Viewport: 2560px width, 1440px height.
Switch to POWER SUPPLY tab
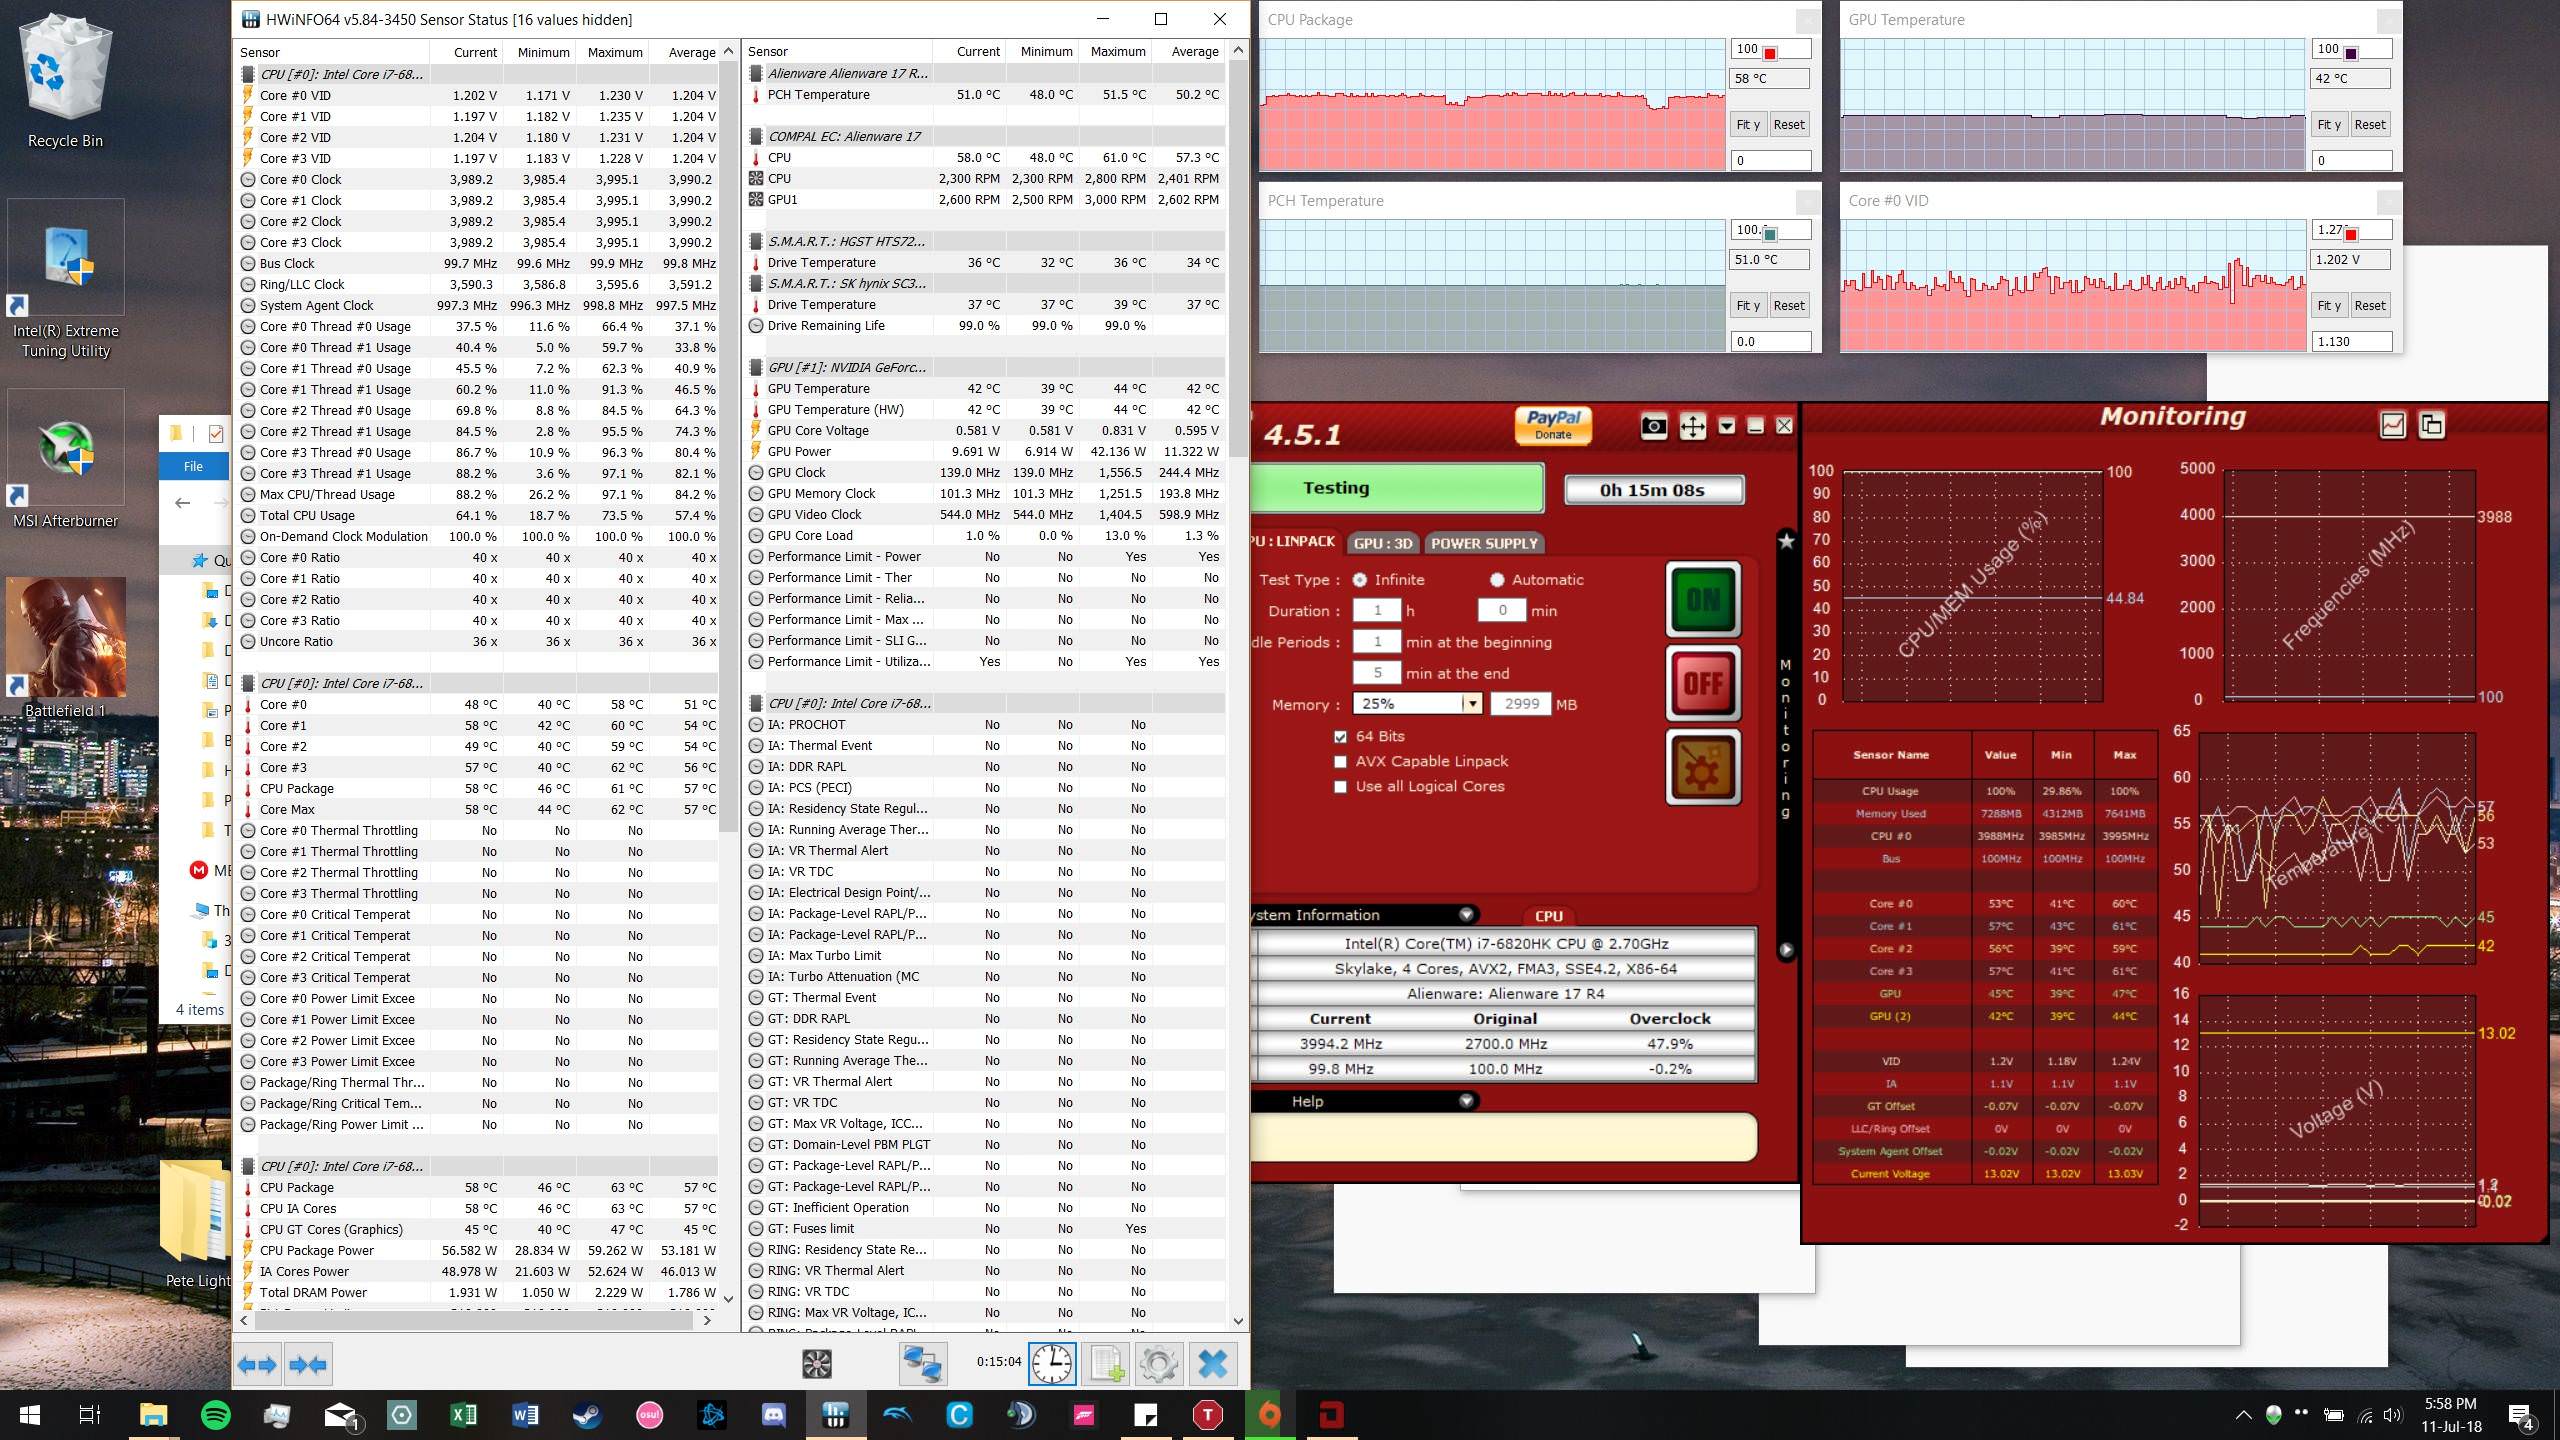(x=1484, y=543)
